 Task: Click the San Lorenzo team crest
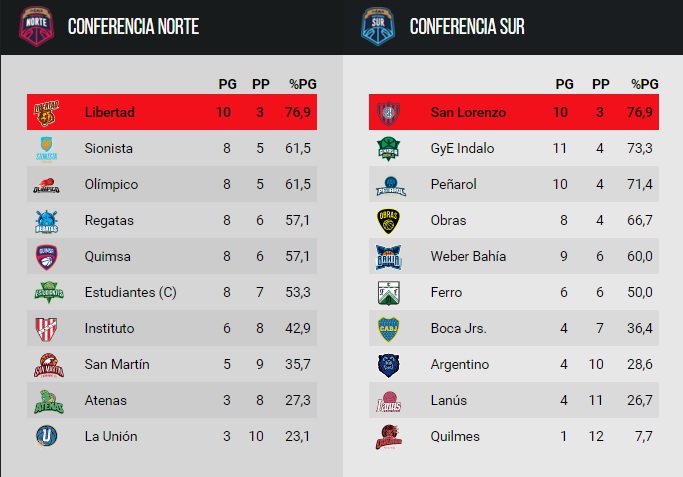pos(389,113)
